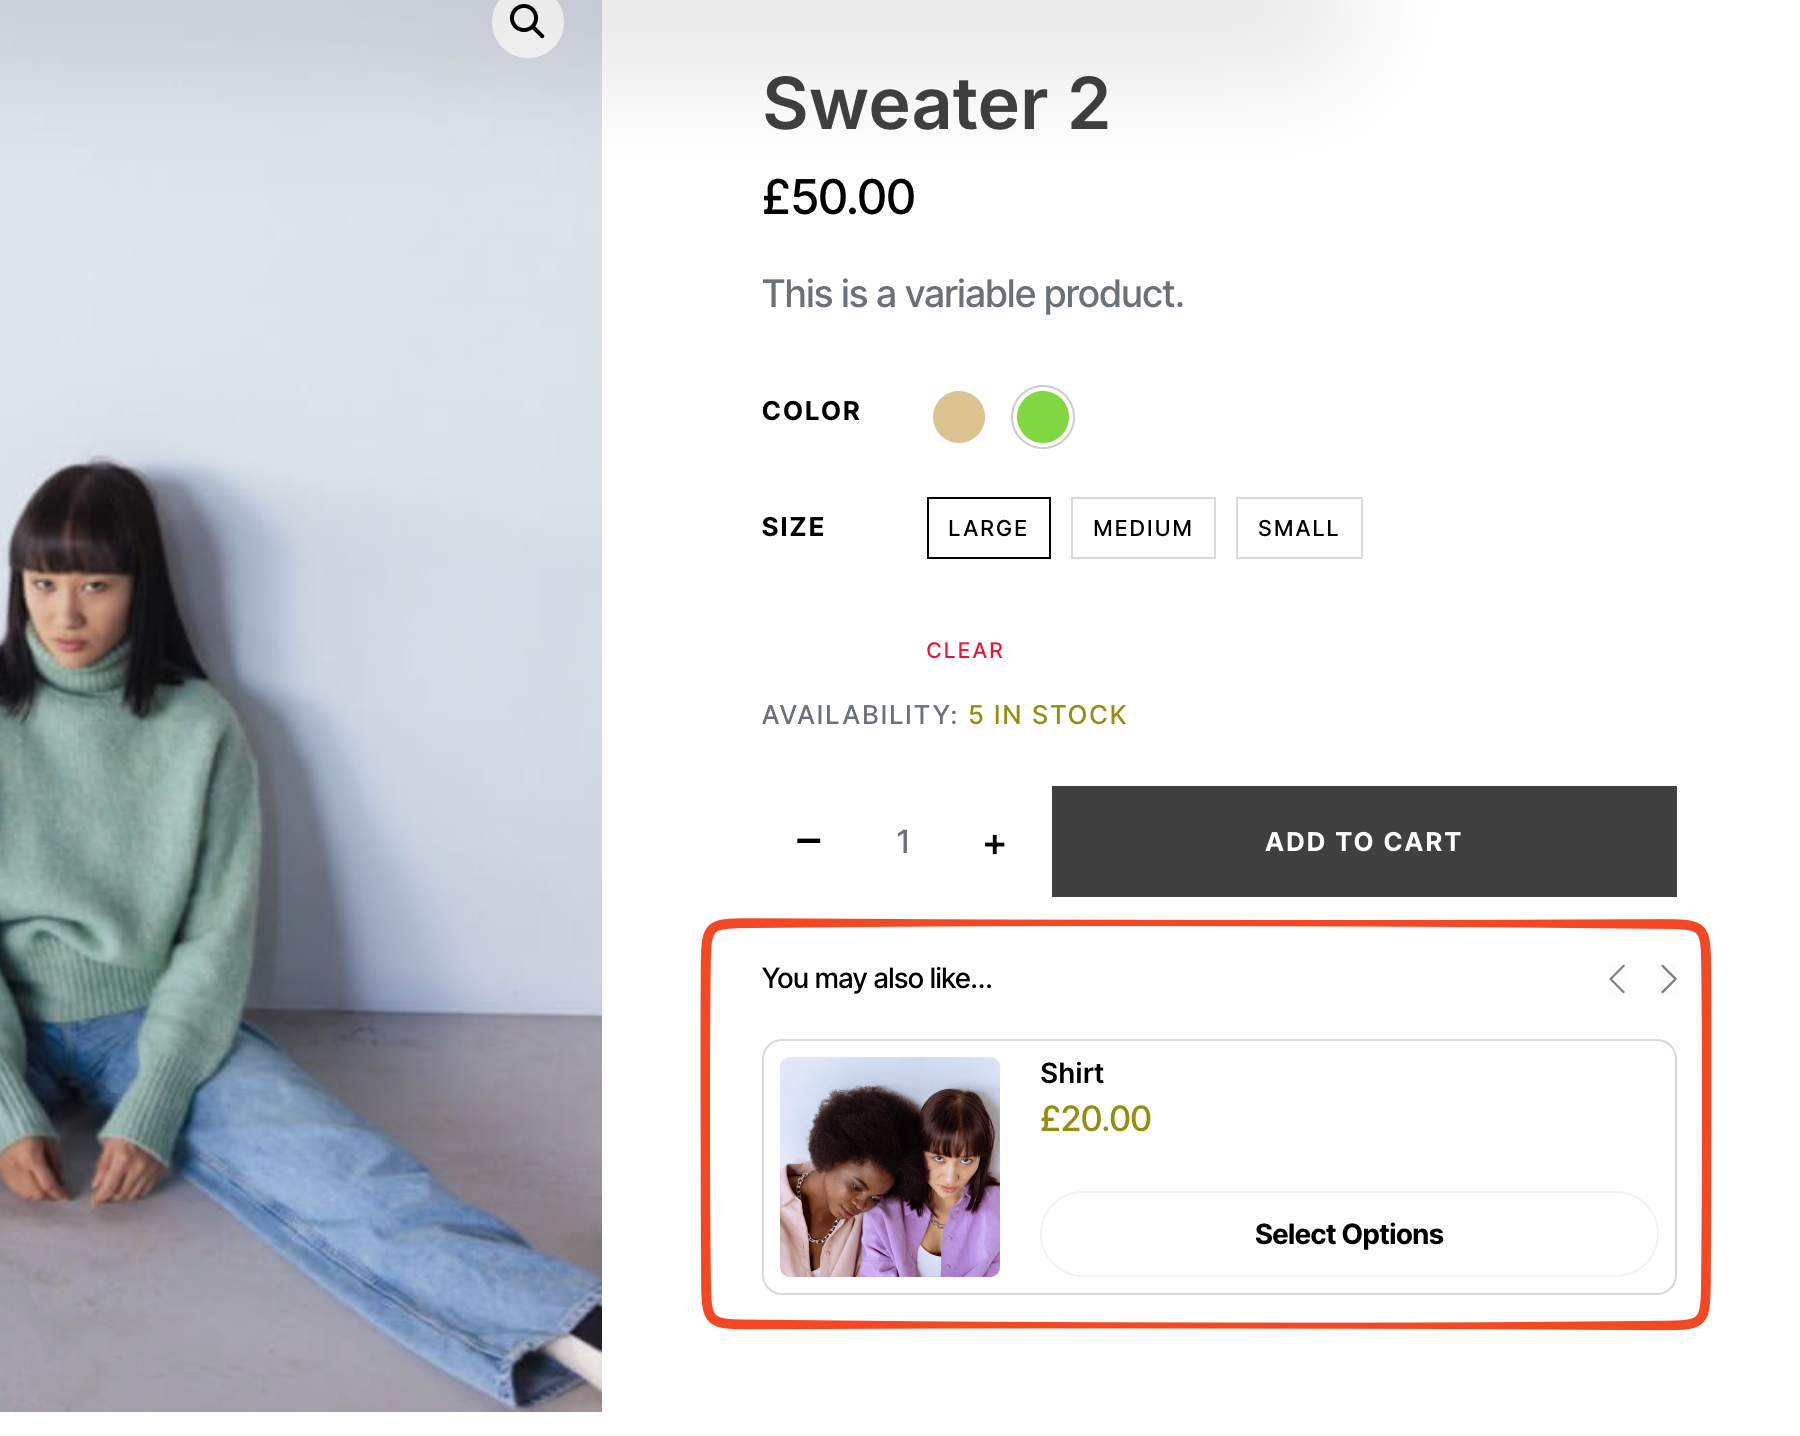Choose the Large size option
This screenshot has height=1436, width=1800.
[988, 528]
